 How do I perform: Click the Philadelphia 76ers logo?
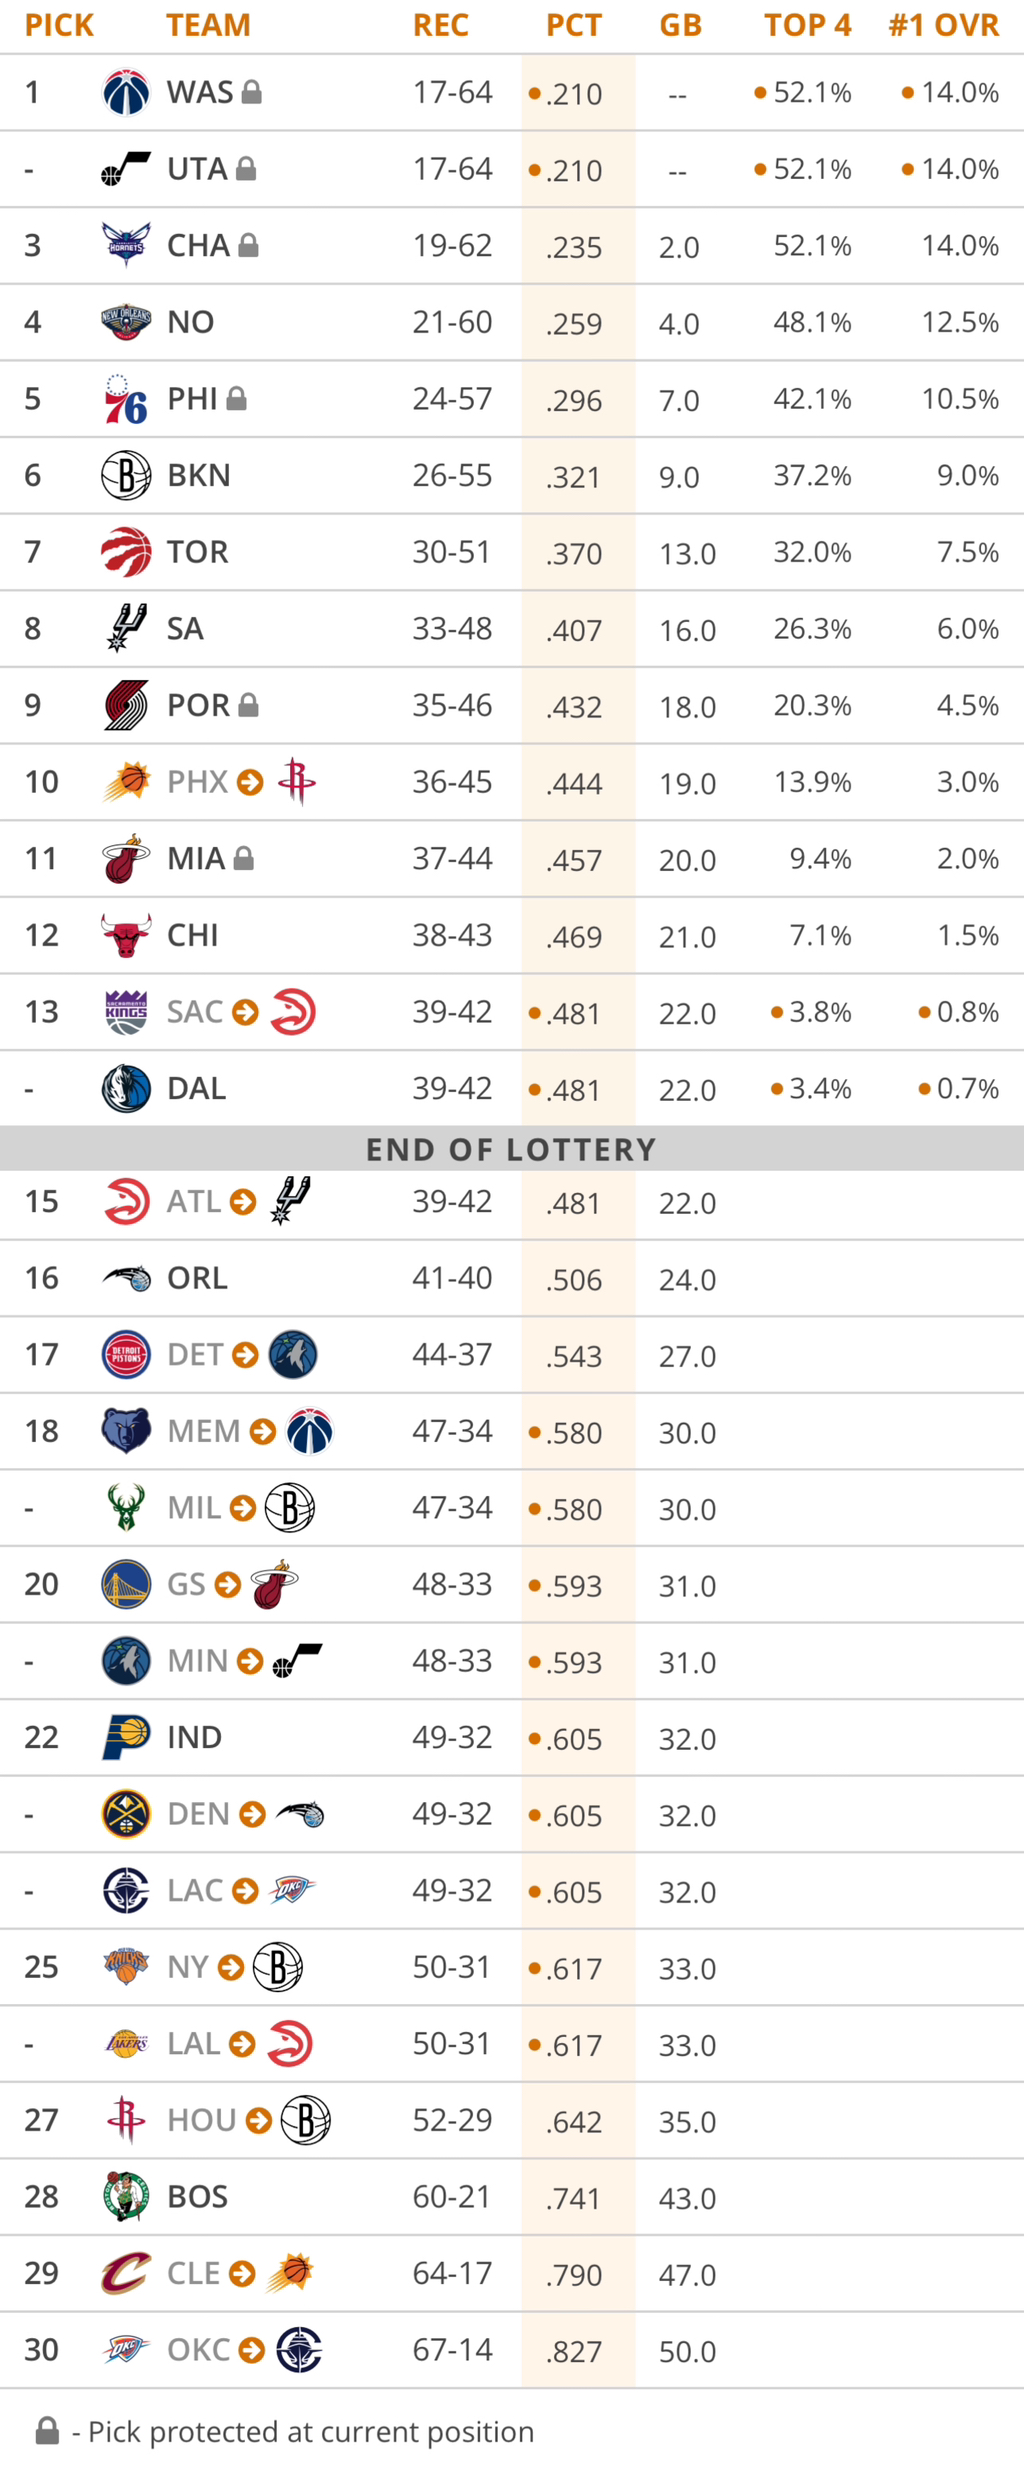(x=126, y=399)
